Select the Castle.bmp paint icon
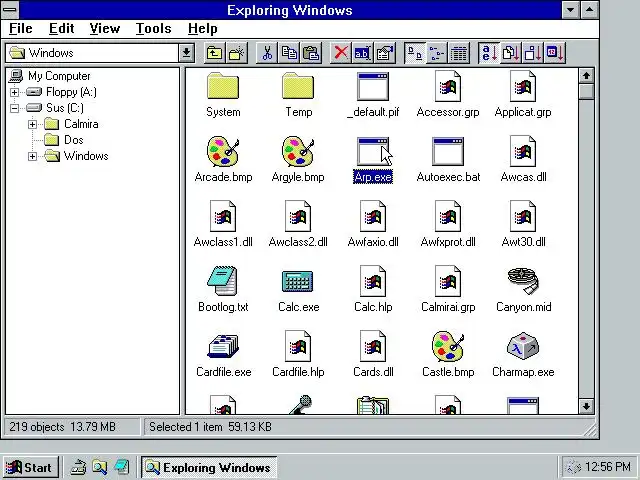The width and height of the screenshot is (640, 480). pyautogui.click(x=448, y=346)
